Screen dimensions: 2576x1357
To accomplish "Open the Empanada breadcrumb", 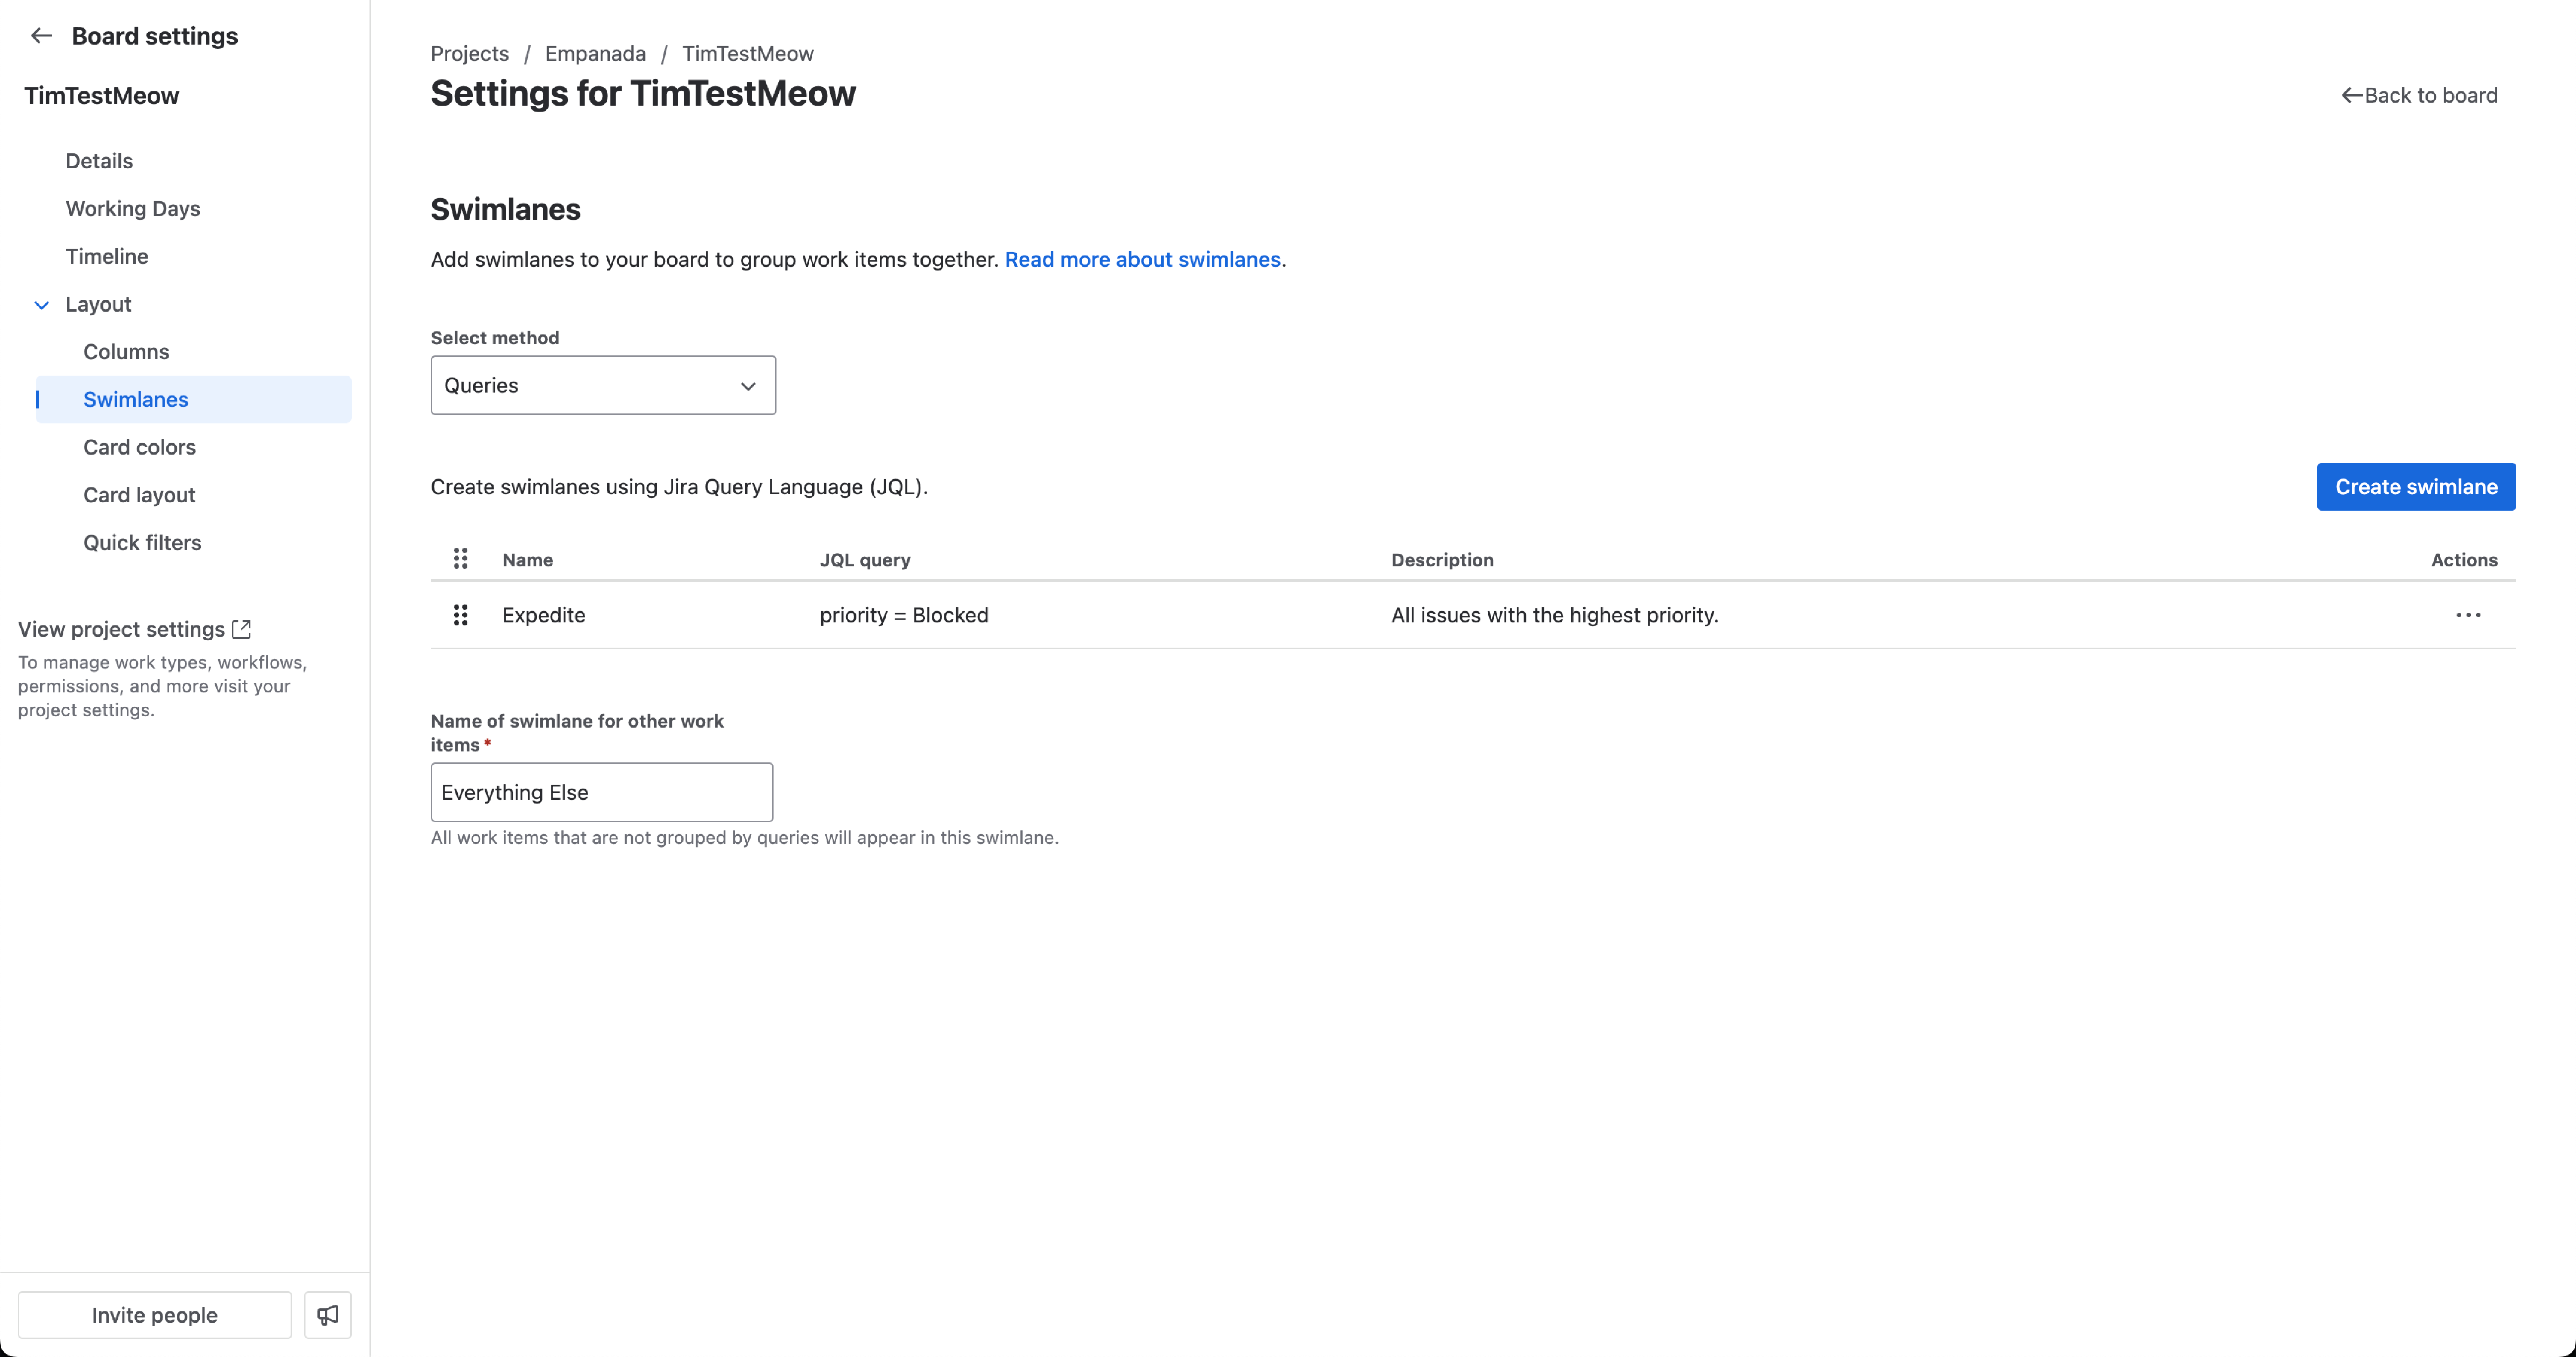I will (x=595, y=54).
